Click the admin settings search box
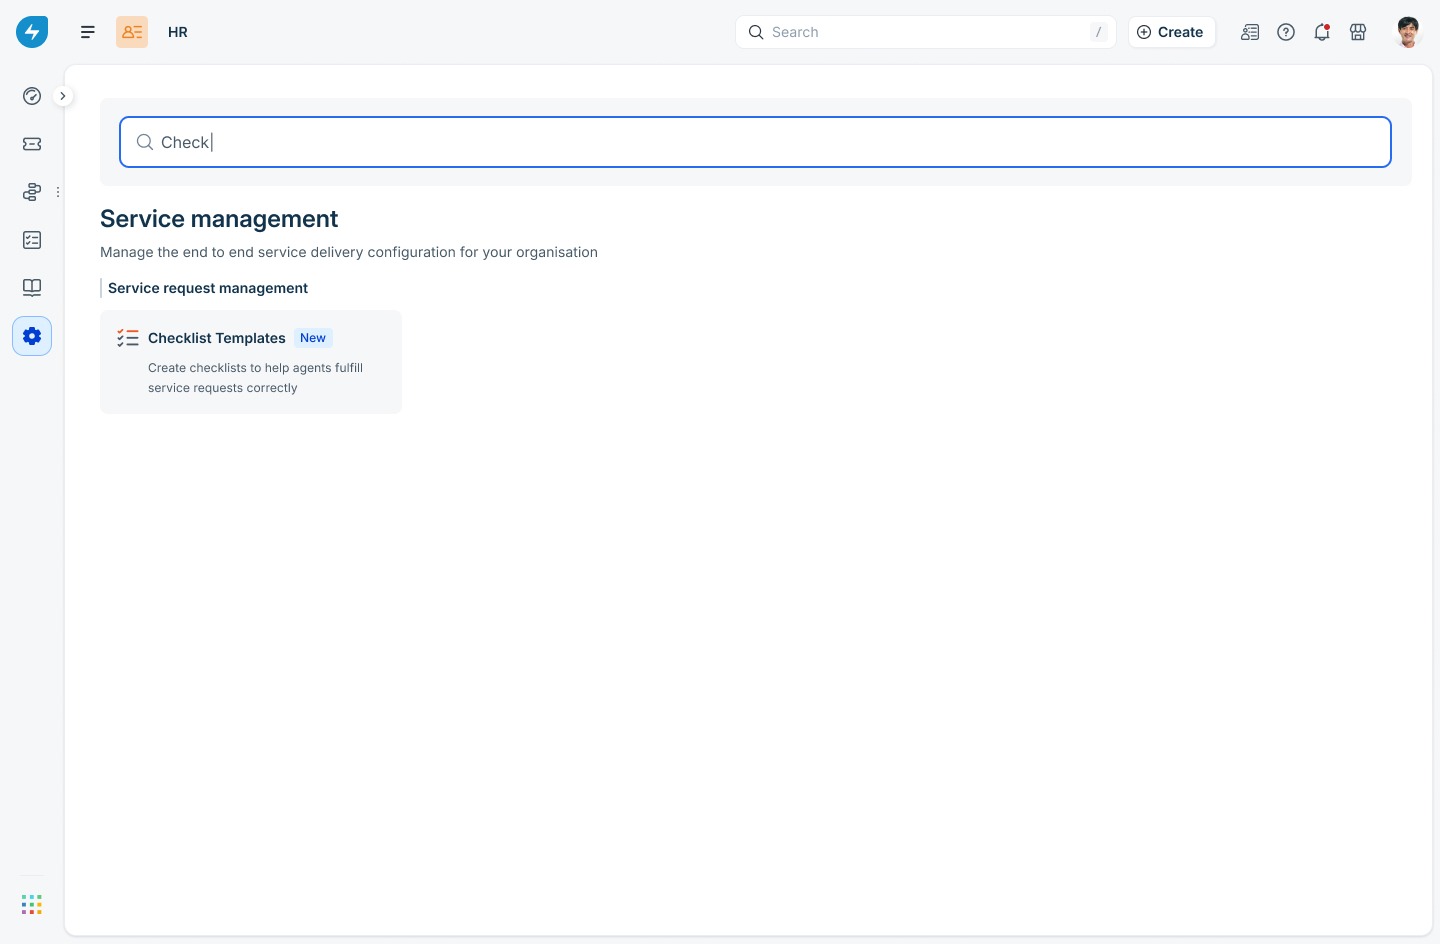 pos(755,142)
